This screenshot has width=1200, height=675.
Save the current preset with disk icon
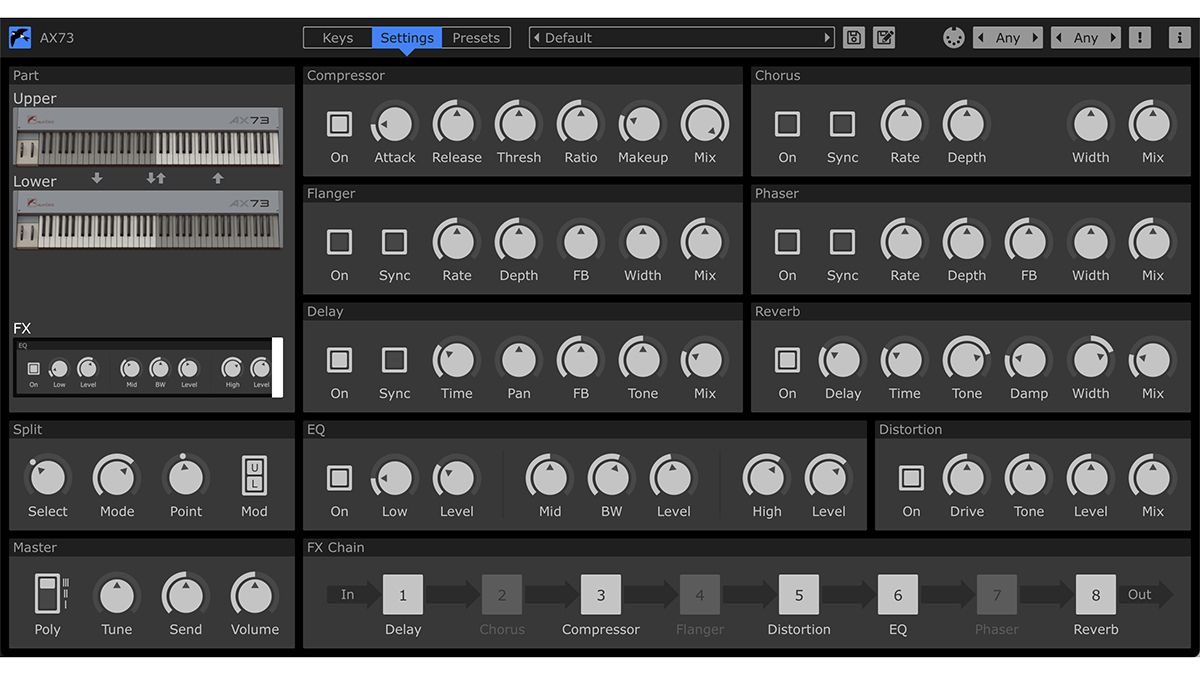point(854,38)
